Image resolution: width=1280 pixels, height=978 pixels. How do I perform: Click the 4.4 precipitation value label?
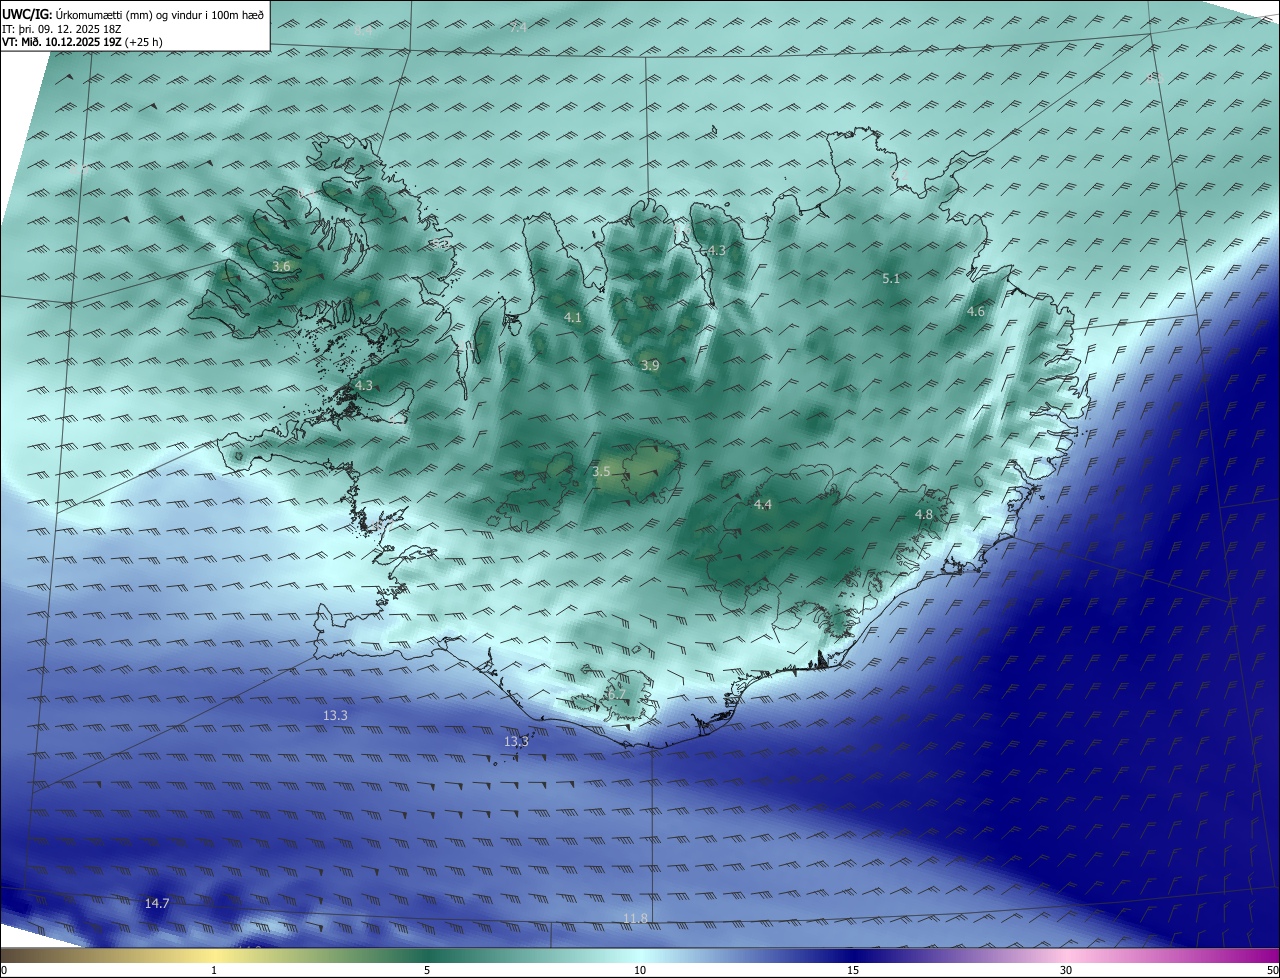point(763,505)
